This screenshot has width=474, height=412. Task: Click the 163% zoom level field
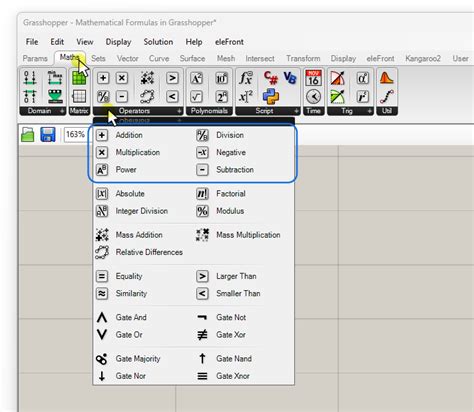(75, 134)
